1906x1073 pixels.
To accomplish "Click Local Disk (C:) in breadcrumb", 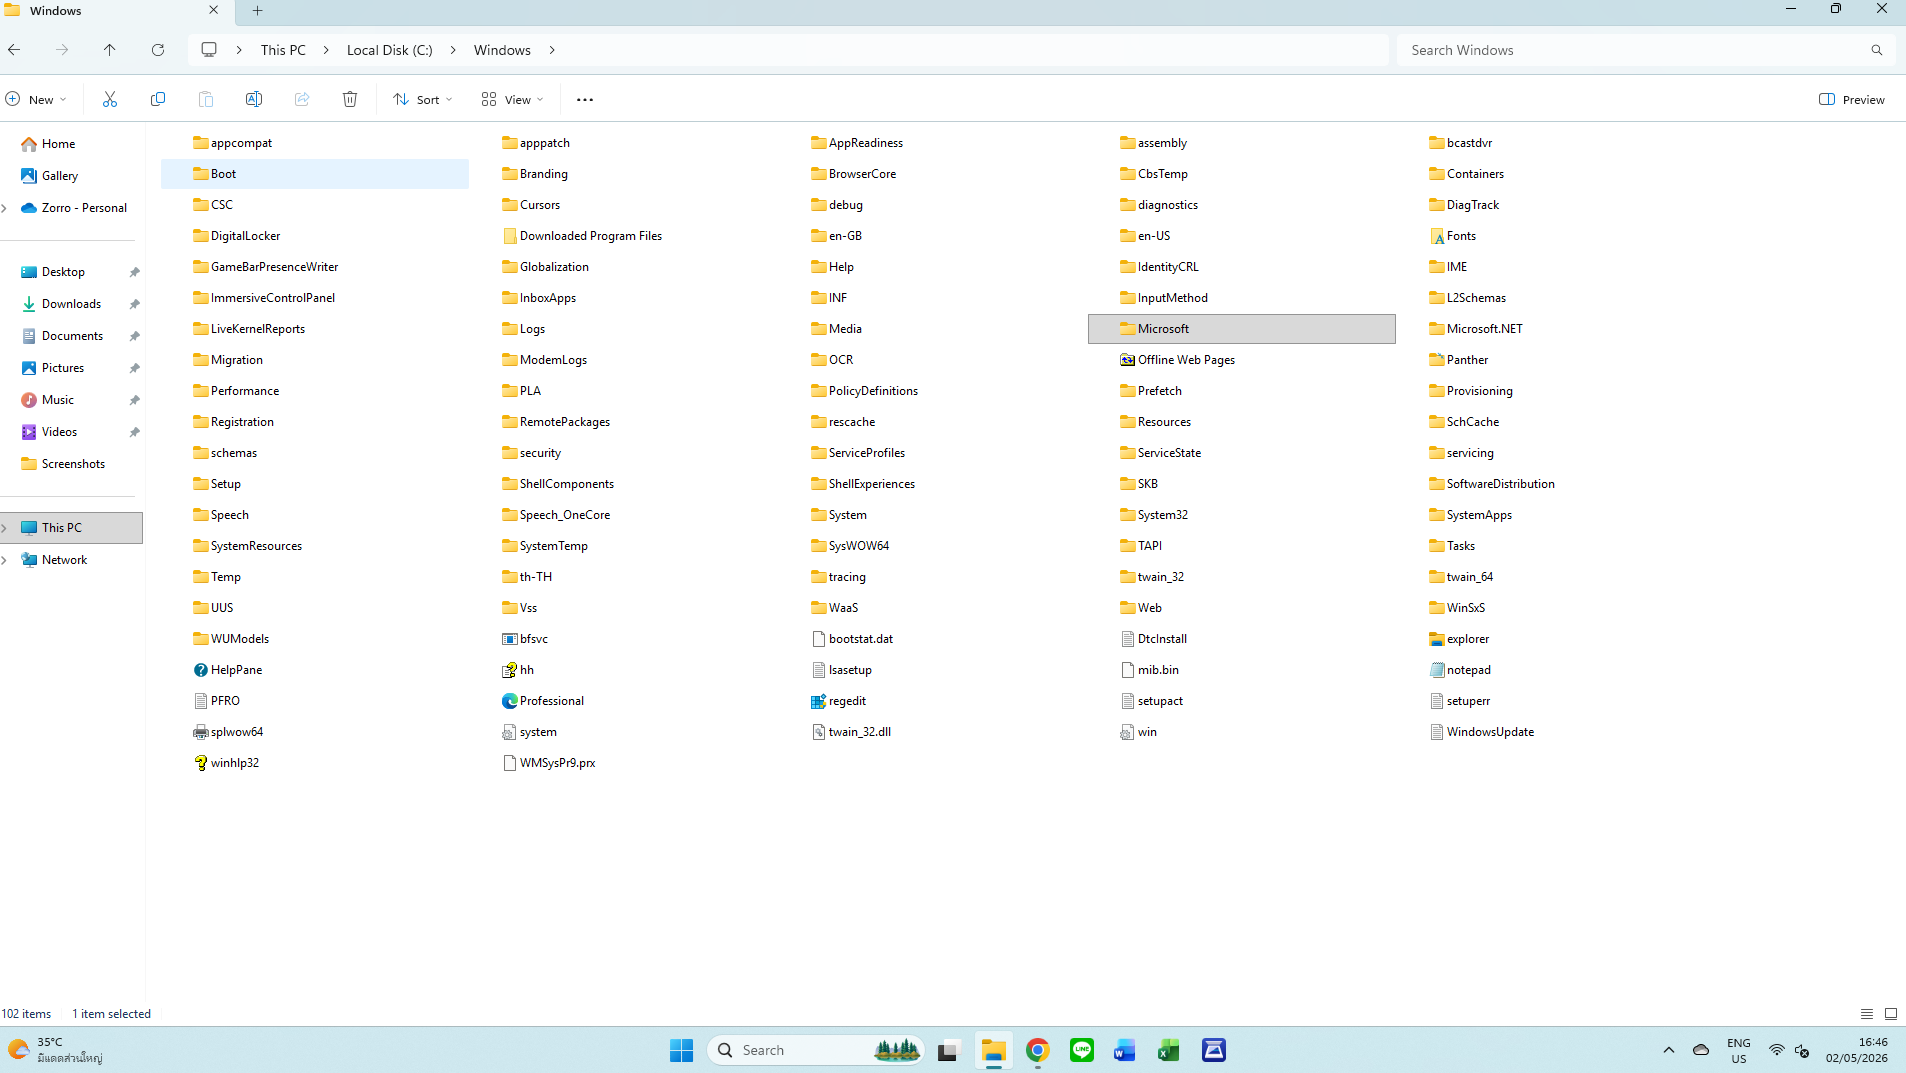I will [390, 50].
